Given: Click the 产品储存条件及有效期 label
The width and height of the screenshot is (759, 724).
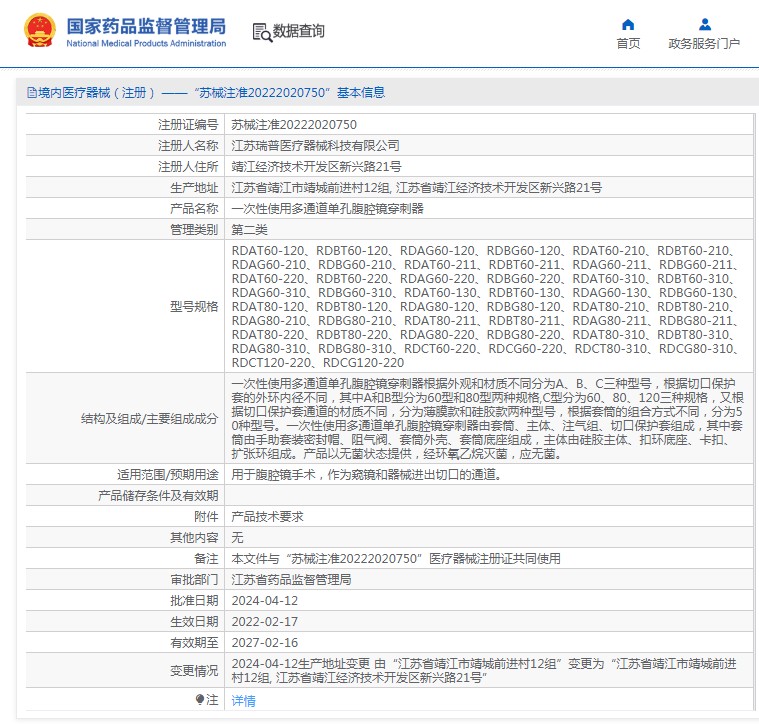Looking at the screenshot, I should tap(158, 496).
